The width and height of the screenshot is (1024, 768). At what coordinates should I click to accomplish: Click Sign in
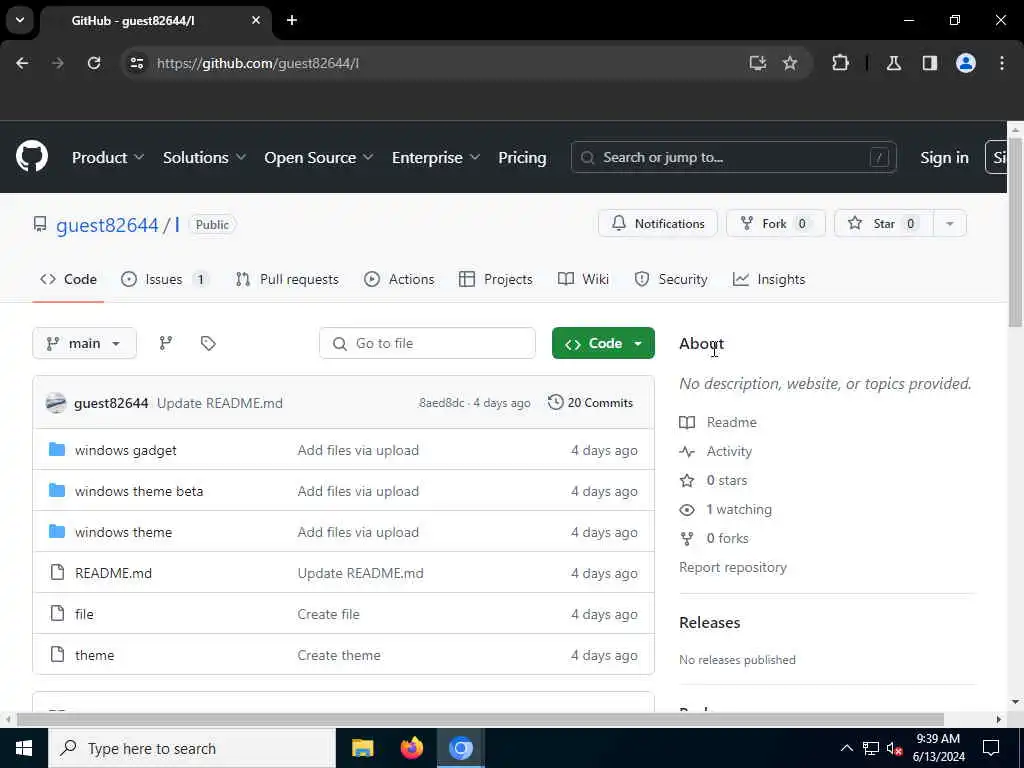pyautogui.click(x=944, y=157)
